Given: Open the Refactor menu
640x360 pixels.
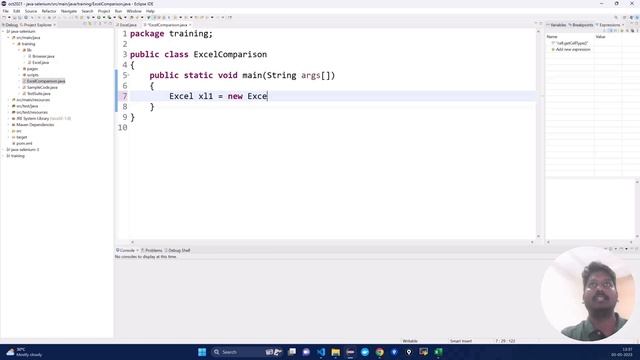Looking at the screenshot, I should click(49, 11).
